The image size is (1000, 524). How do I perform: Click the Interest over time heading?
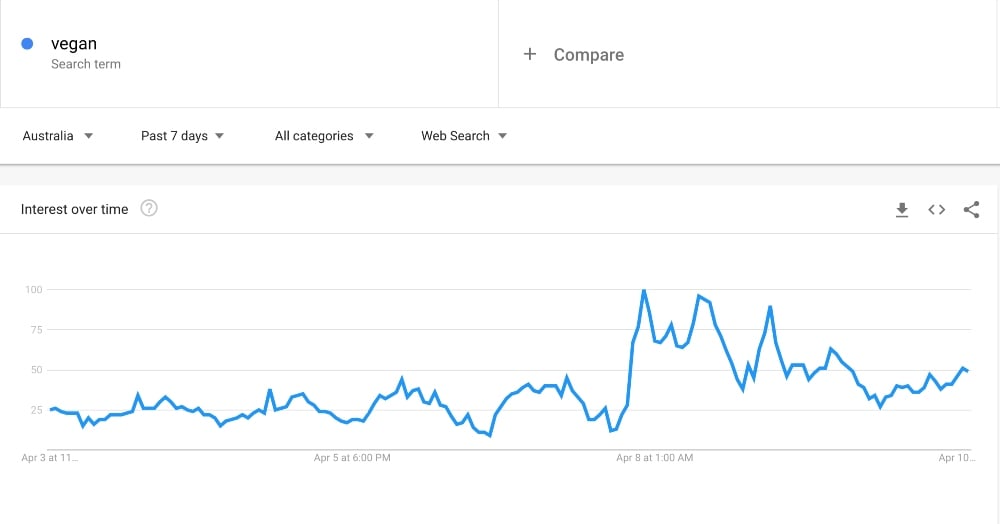[75, 209]
